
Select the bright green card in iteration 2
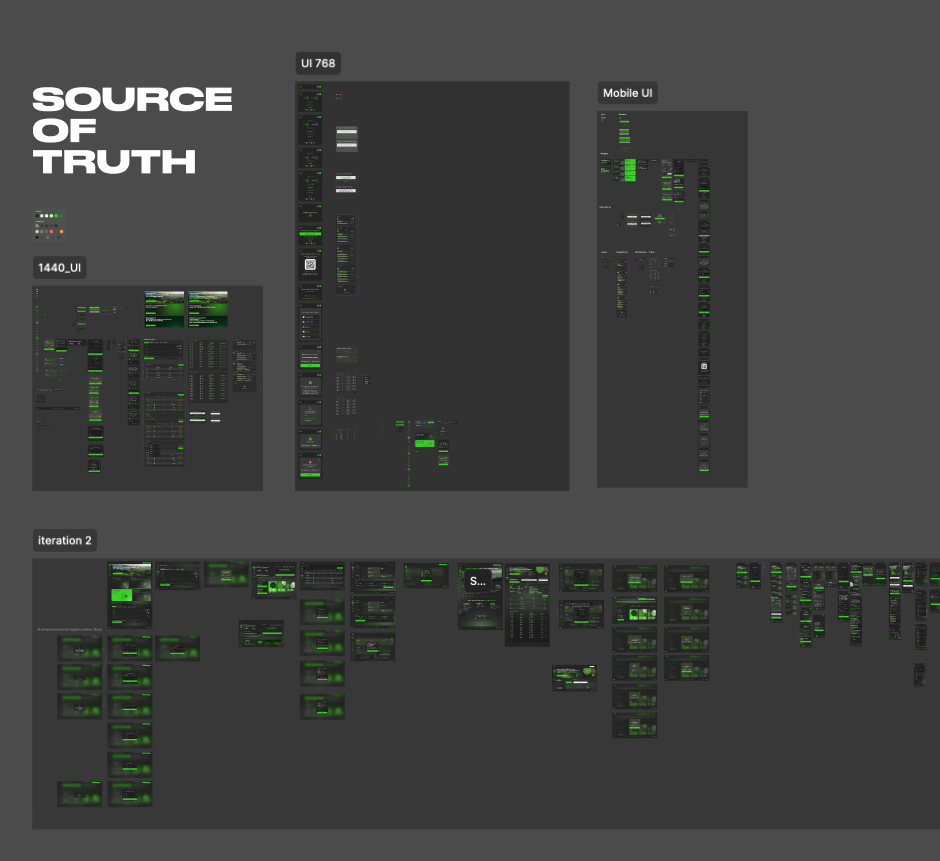[x=122, y=595]
